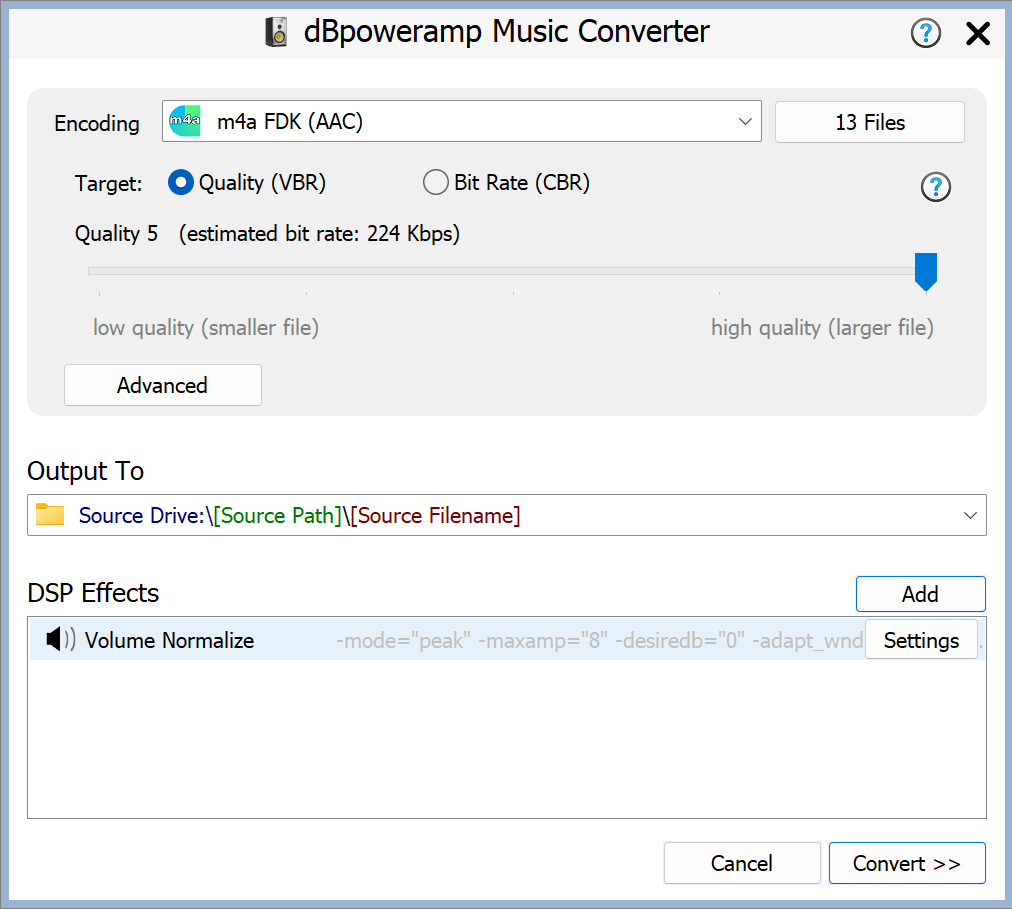Screen dimensions: 1012x909
Task: Open Volume Normalize Settings
Action: click(x=920, y=640)
